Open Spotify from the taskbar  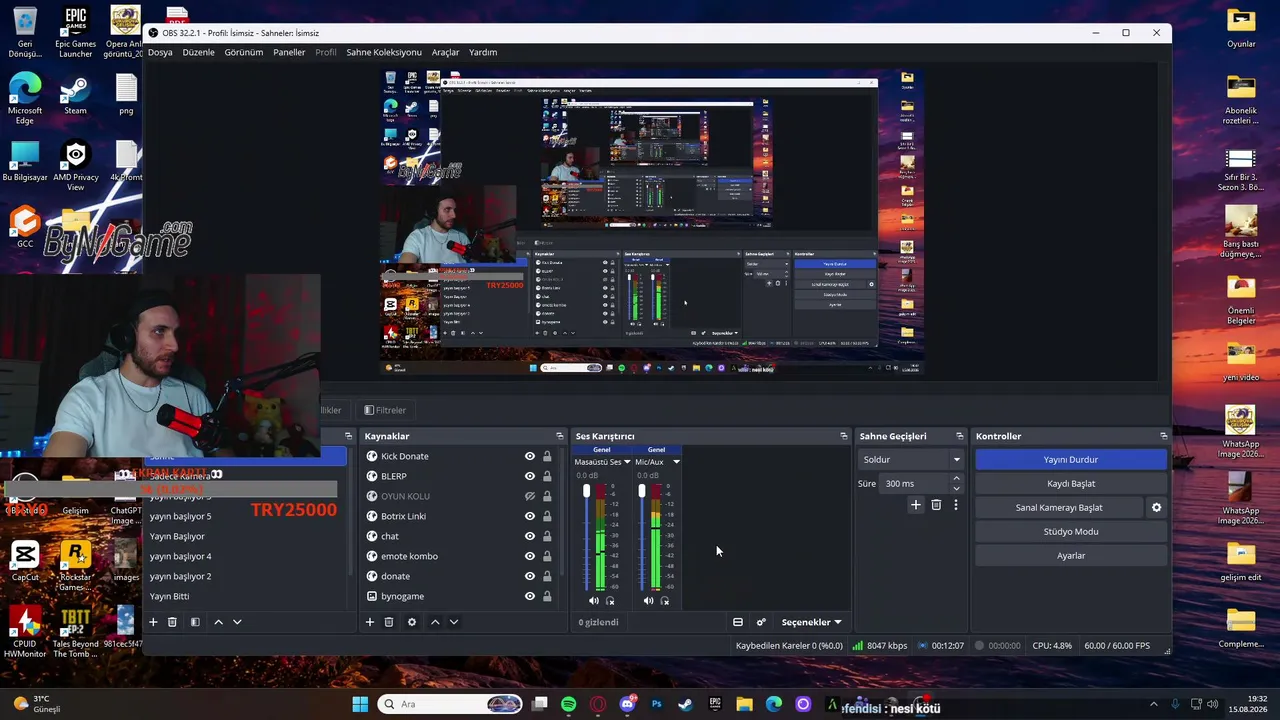click(x=569, y=704)
